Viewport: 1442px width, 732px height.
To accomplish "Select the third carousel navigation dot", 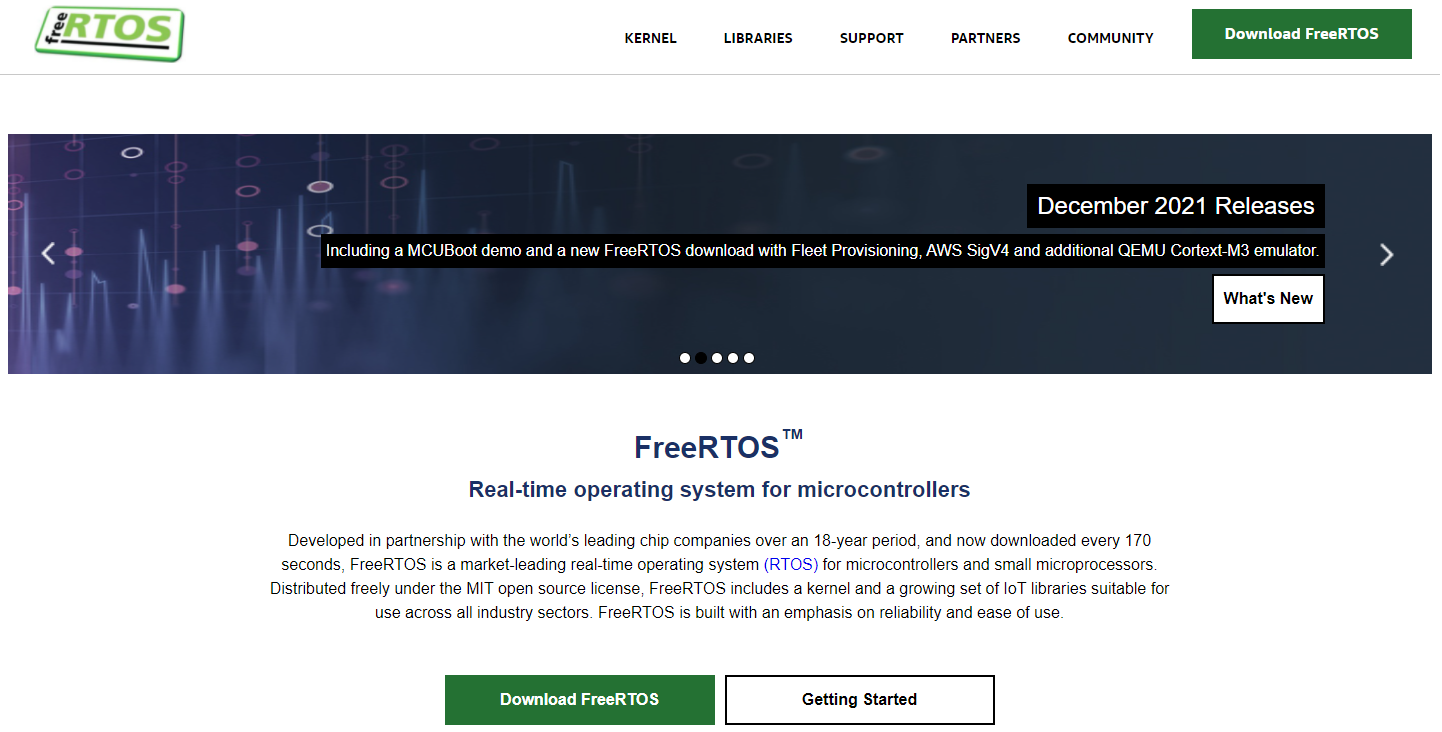I will (x=717, y=357).
